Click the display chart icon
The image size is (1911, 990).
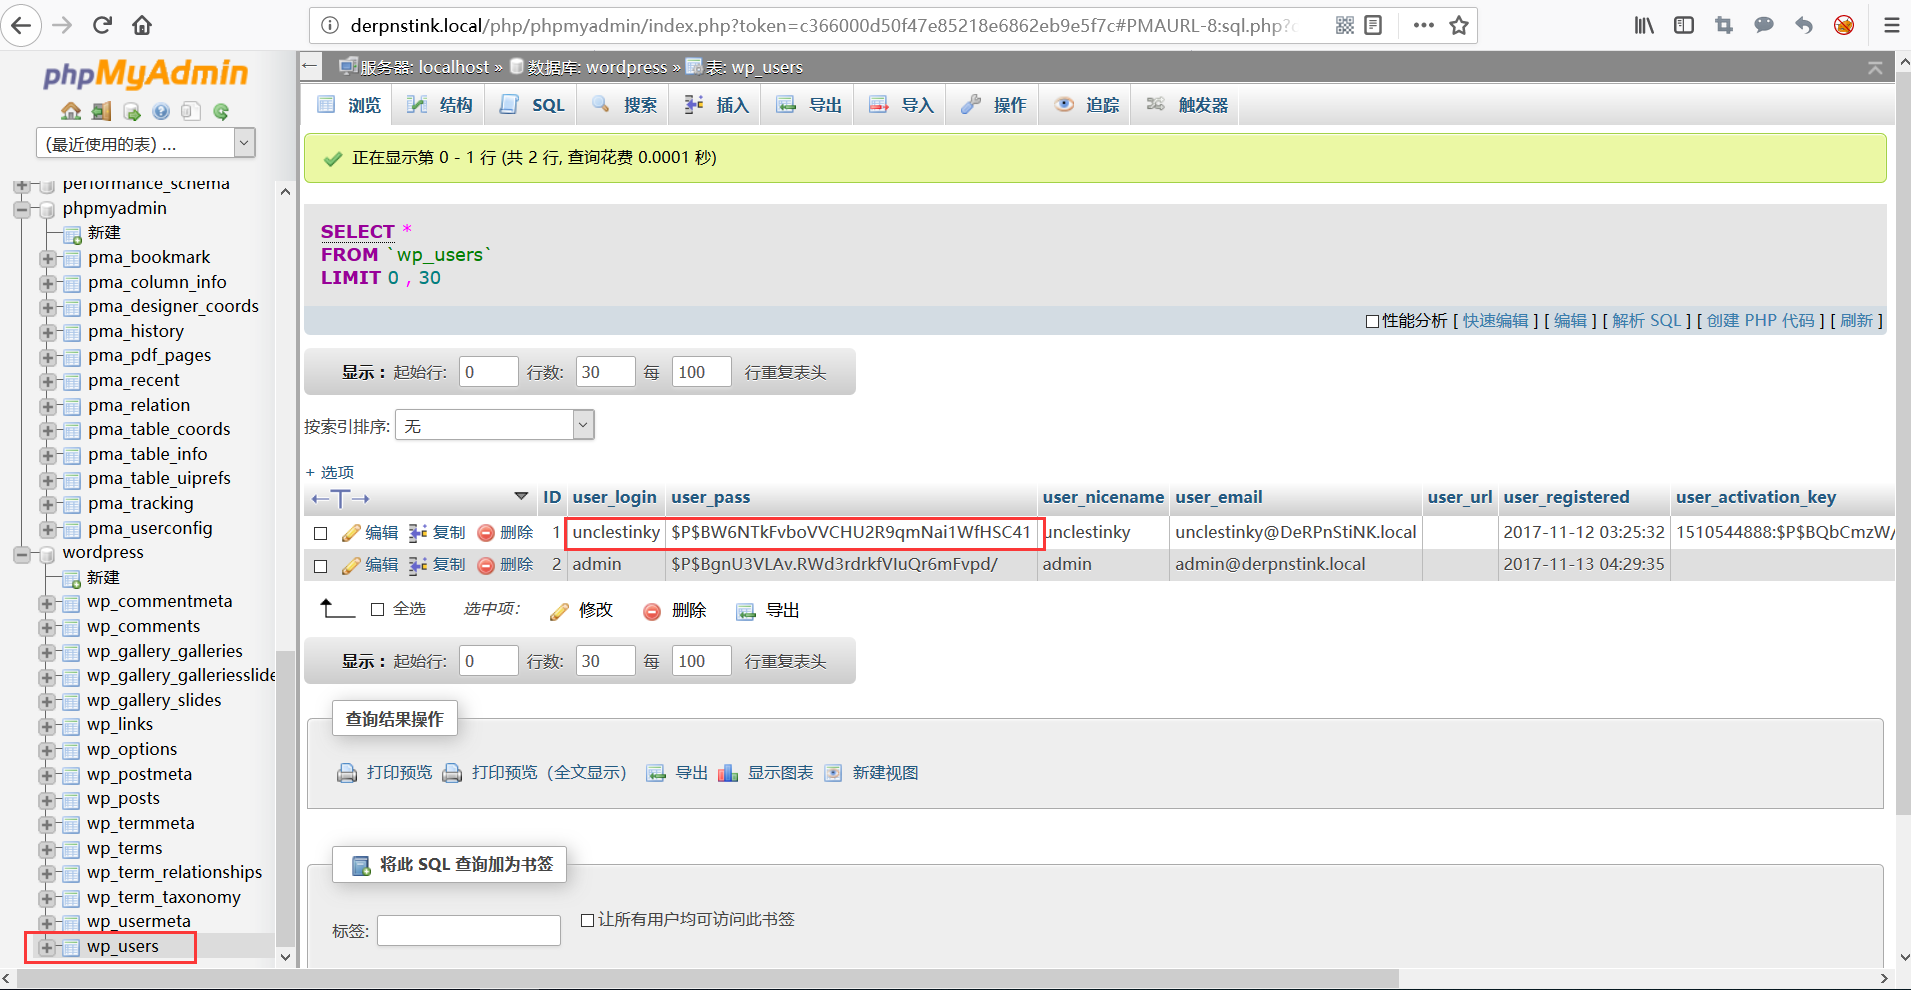click(728, 773)
